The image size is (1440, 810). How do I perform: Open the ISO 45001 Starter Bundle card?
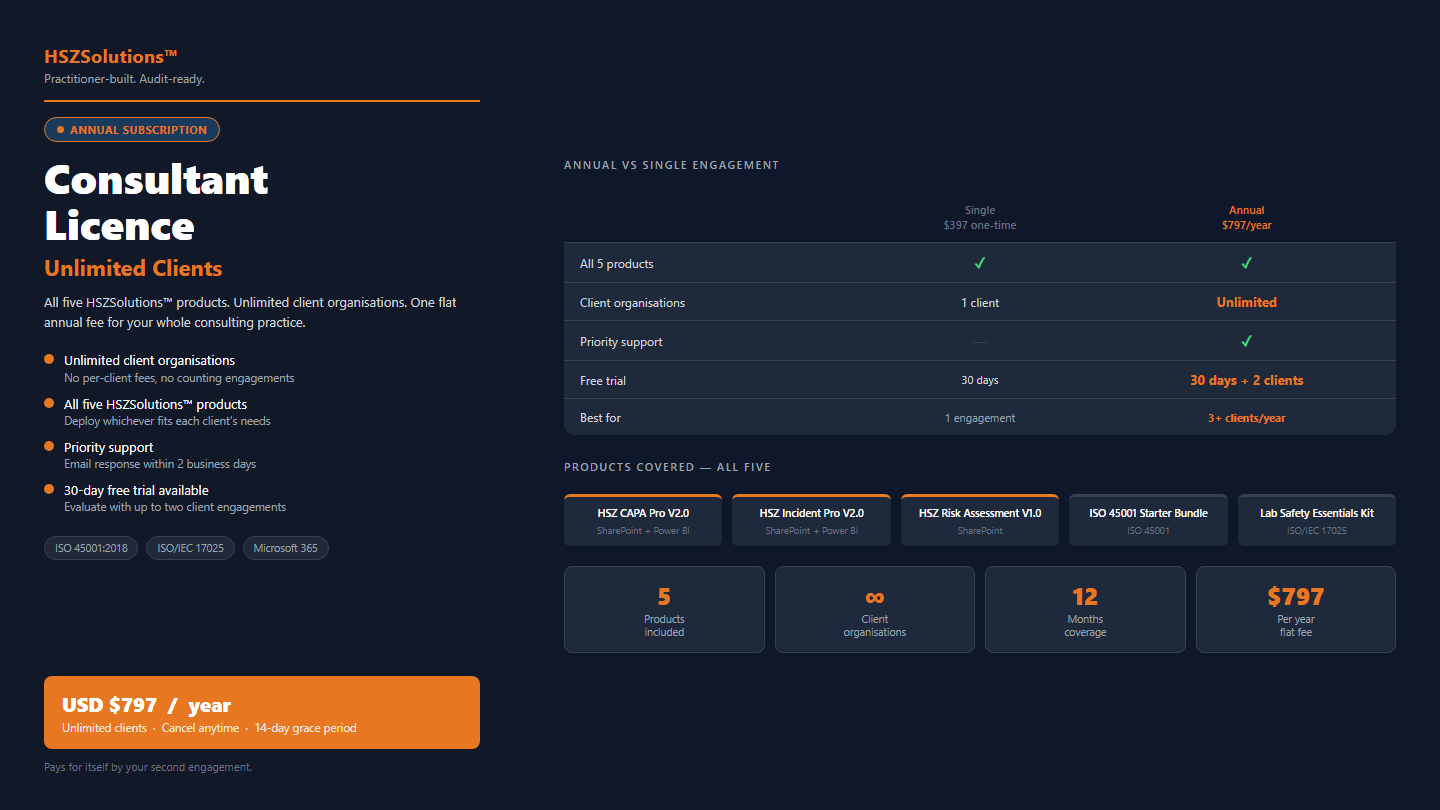tap(1148, 520)
